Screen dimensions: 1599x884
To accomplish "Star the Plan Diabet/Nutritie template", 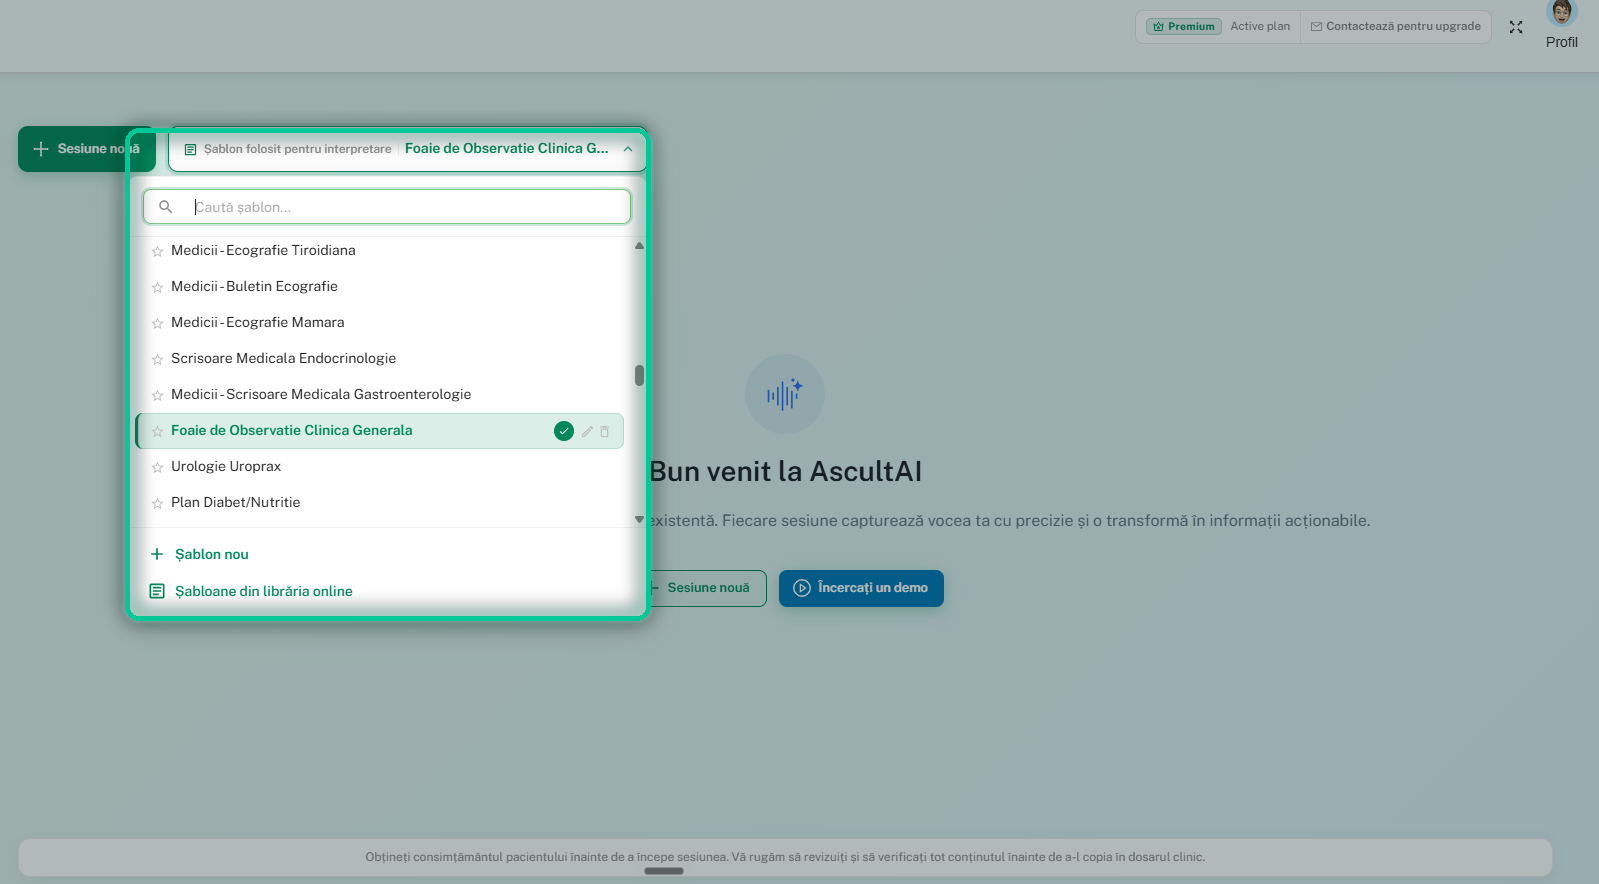I will pos(157,503).
